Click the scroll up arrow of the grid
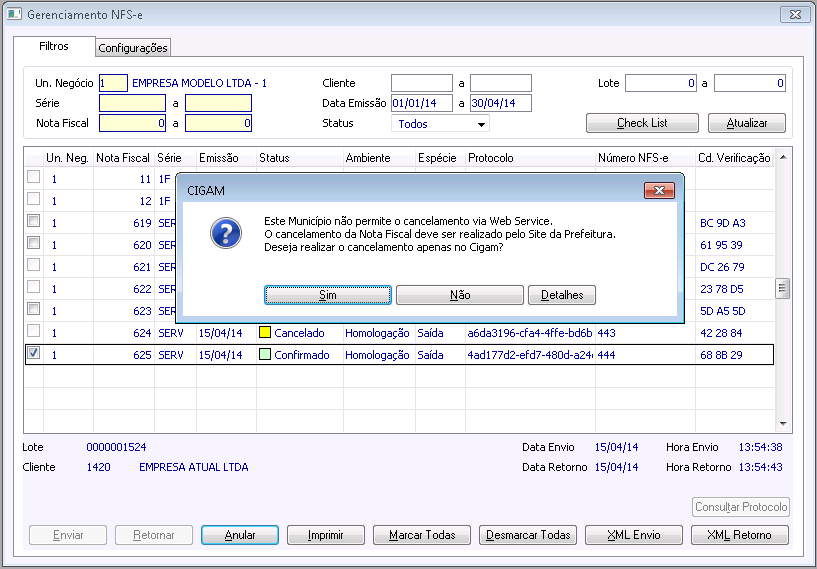Screen dimensions: 817x569 coord(783,157)
